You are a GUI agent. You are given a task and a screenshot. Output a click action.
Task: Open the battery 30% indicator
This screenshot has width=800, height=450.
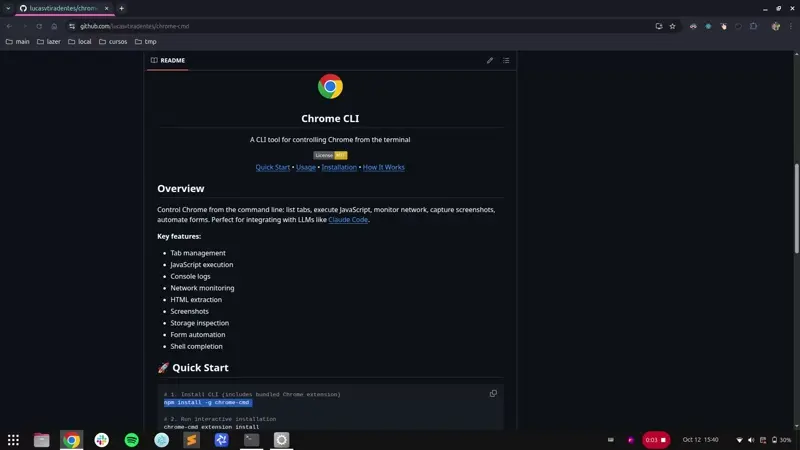(782, 440)
